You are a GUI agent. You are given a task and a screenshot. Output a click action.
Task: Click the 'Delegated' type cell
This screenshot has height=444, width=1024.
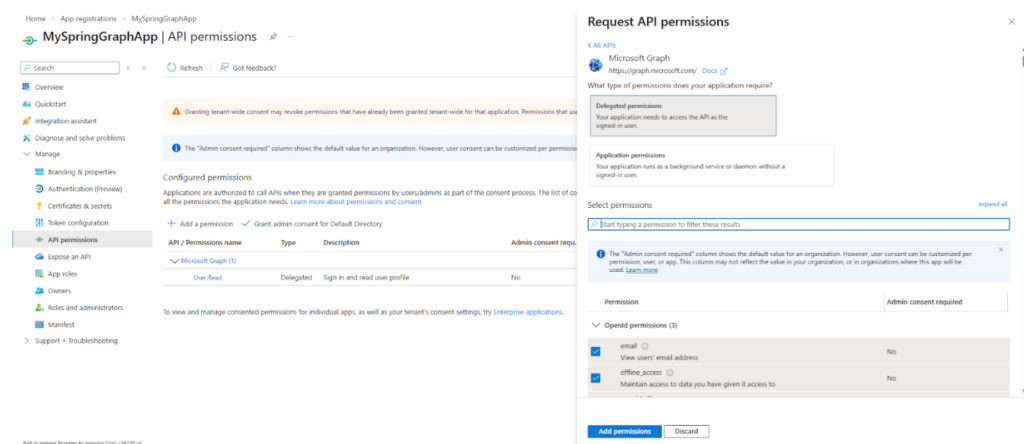pos(296,278)
